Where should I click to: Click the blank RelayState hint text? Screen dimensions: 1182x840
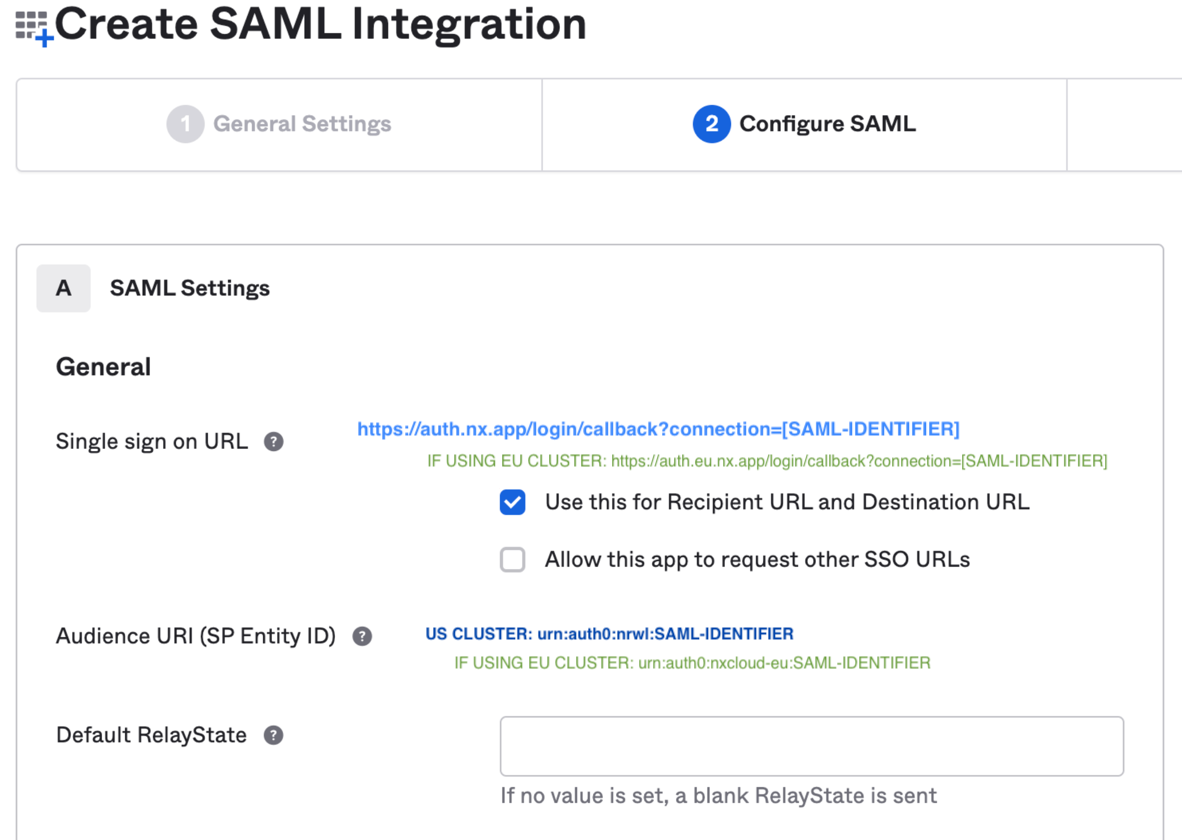718,796
